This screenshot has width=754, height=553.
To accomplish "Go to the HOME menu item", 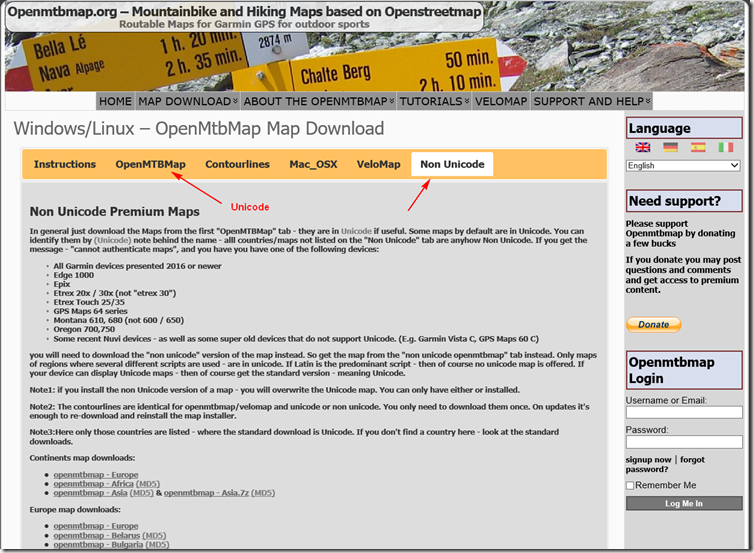I will (115, 101).
